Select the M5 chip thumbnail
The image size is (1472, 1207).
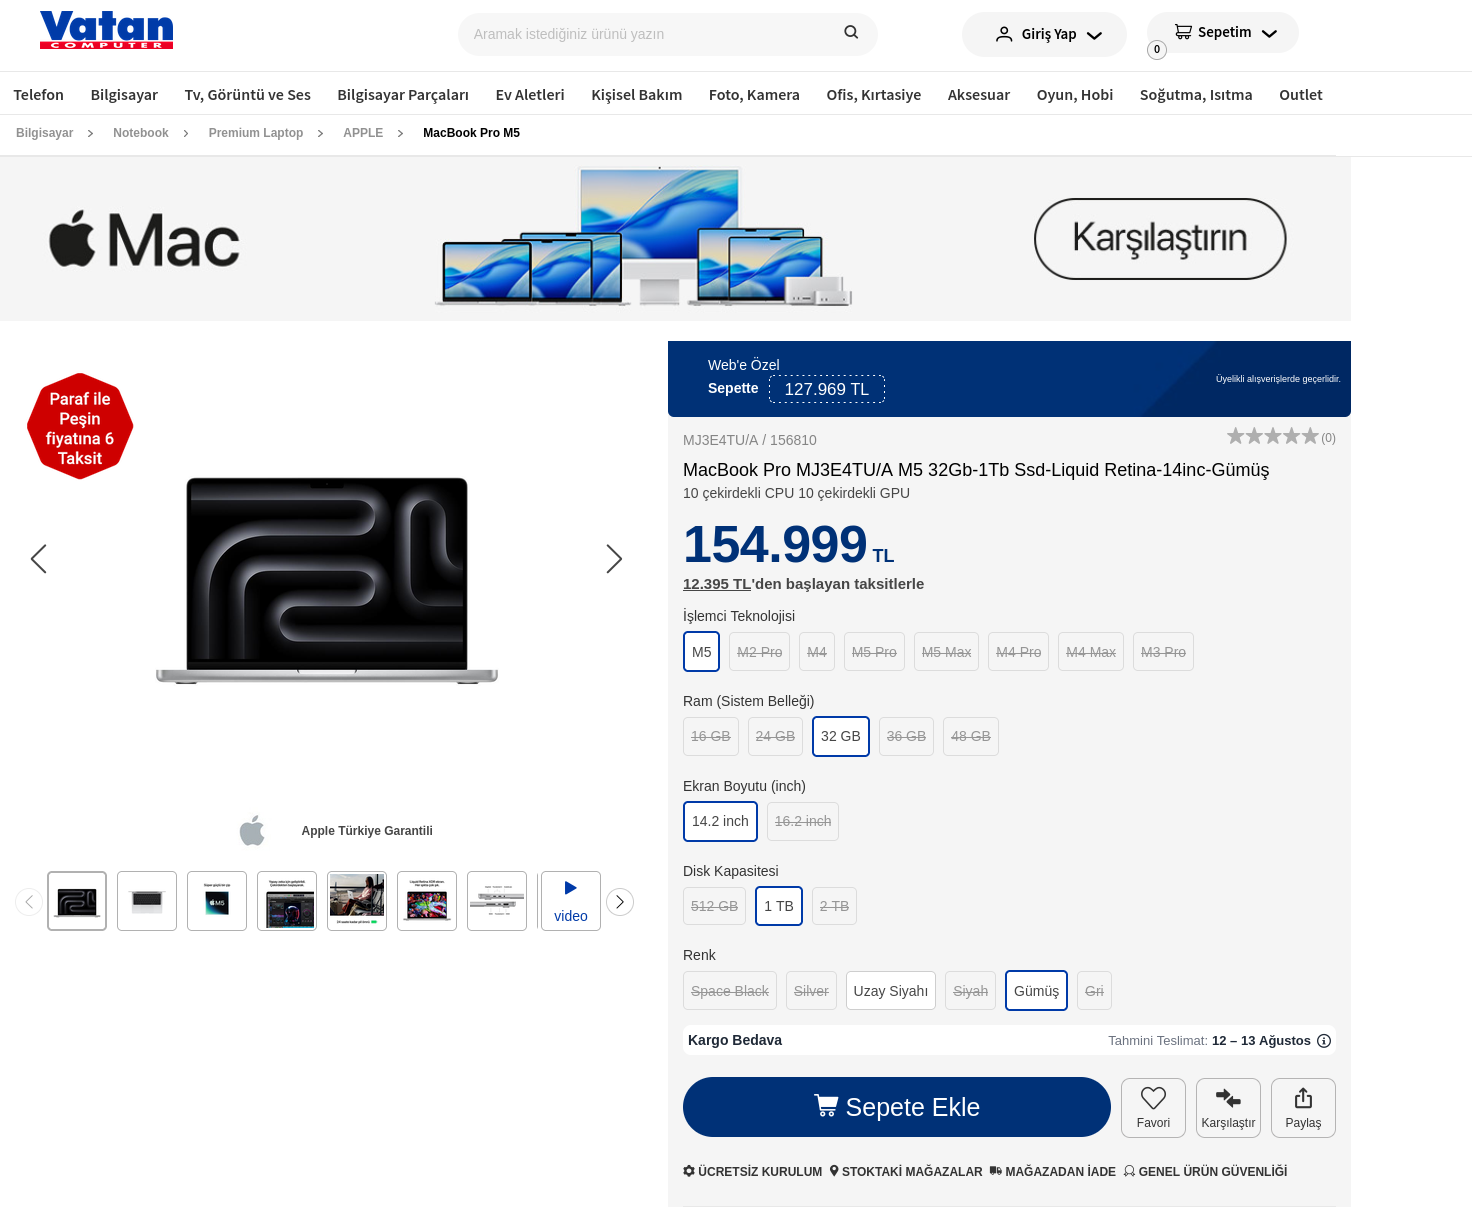pyautogui.click(x=217, y=901)
